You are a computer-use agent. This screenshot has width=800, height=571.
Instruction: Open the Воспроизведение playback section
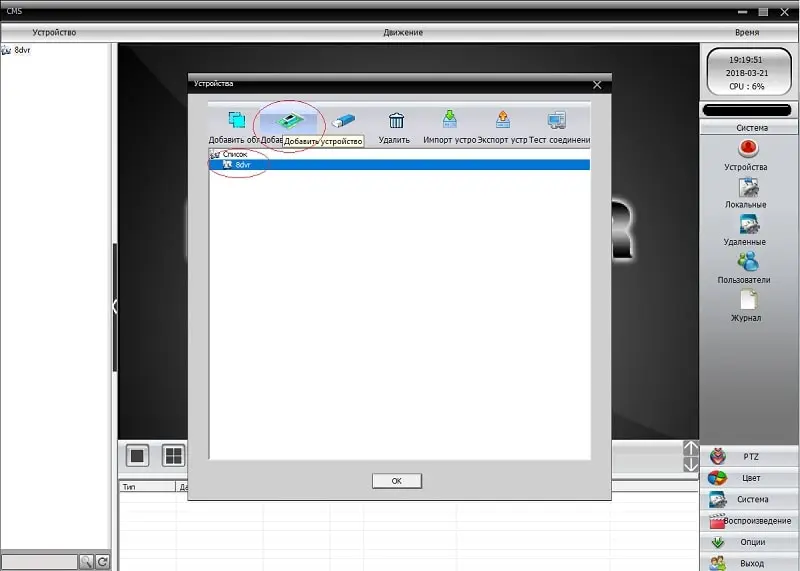point(750,521)
